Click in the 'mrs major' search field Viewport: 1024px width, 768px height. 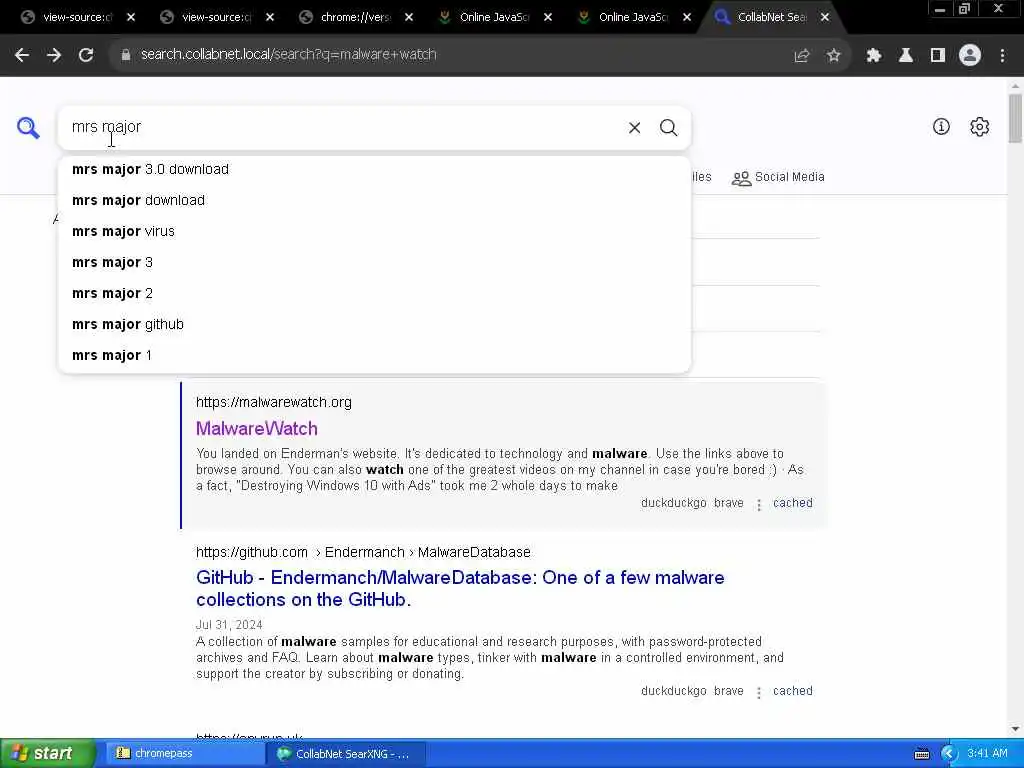340,127
